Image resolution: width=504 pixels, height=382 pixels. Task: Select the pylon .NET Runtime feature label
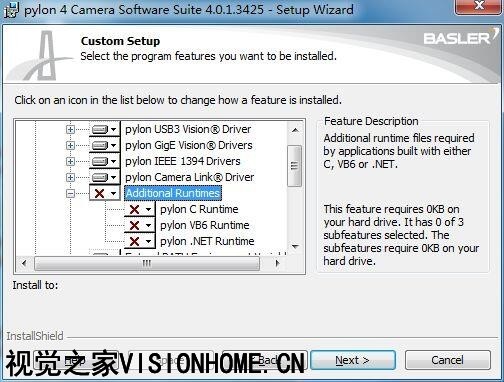pyautogui.click(x=207, y=241)
